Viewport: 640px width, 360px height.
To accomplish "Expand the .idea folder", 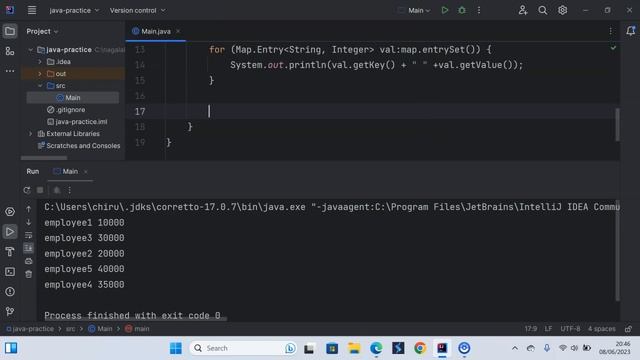I will point(40,62).
